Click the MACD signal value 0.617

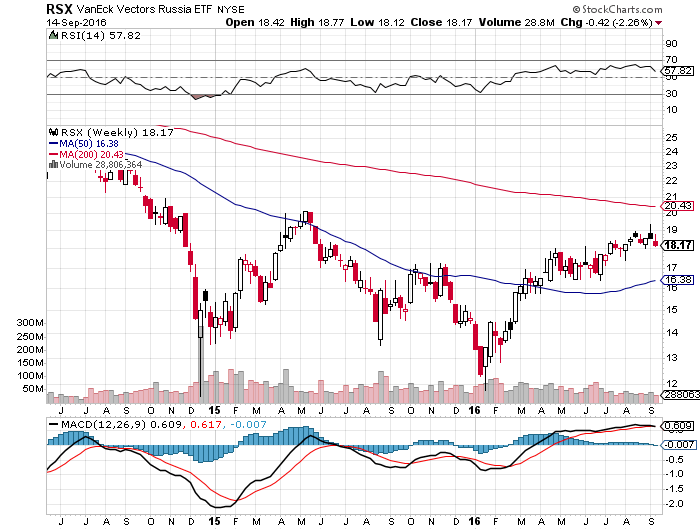point(206,424)
